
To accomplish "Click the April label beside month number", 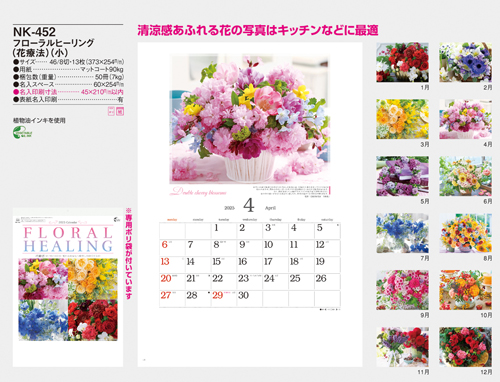I will (270, 208).
